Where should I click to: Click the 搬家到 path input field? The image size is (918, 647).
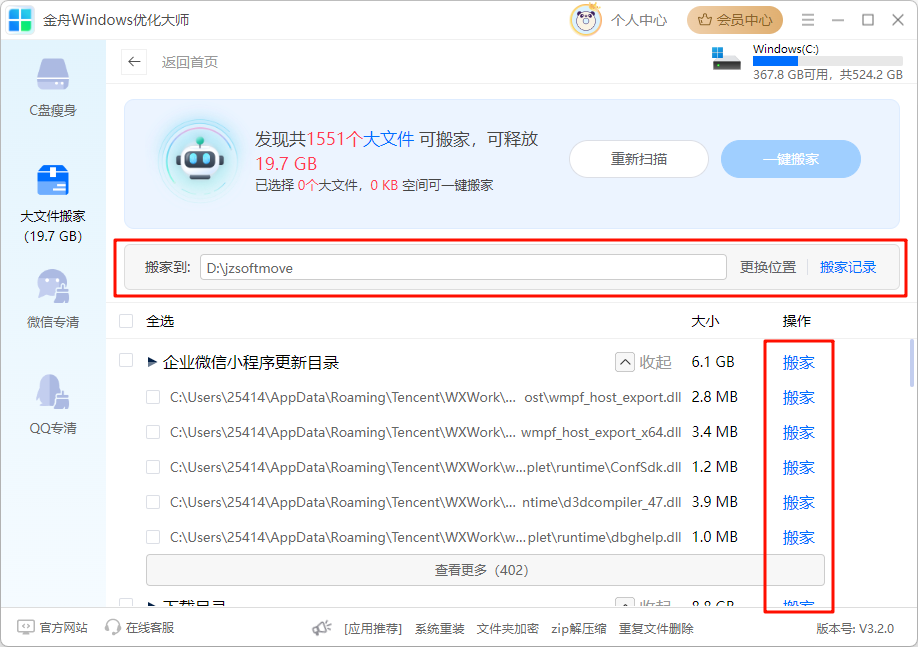(x=463, y=268)
